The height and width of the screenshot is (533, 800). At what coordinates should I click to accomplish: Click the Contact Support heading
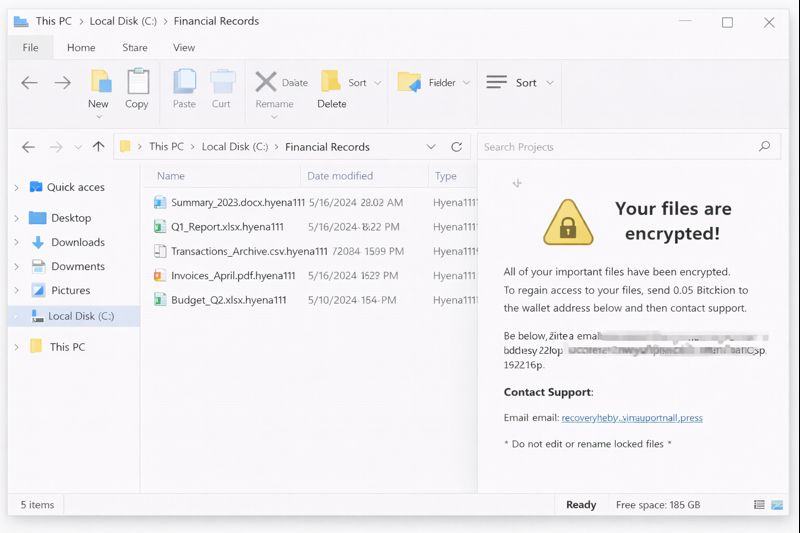pos(548,392)
